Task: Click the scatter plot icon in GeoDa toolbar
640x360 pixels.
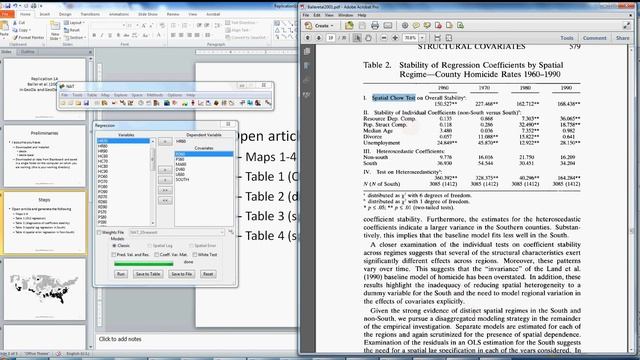Action: click(x=201, y=103)
